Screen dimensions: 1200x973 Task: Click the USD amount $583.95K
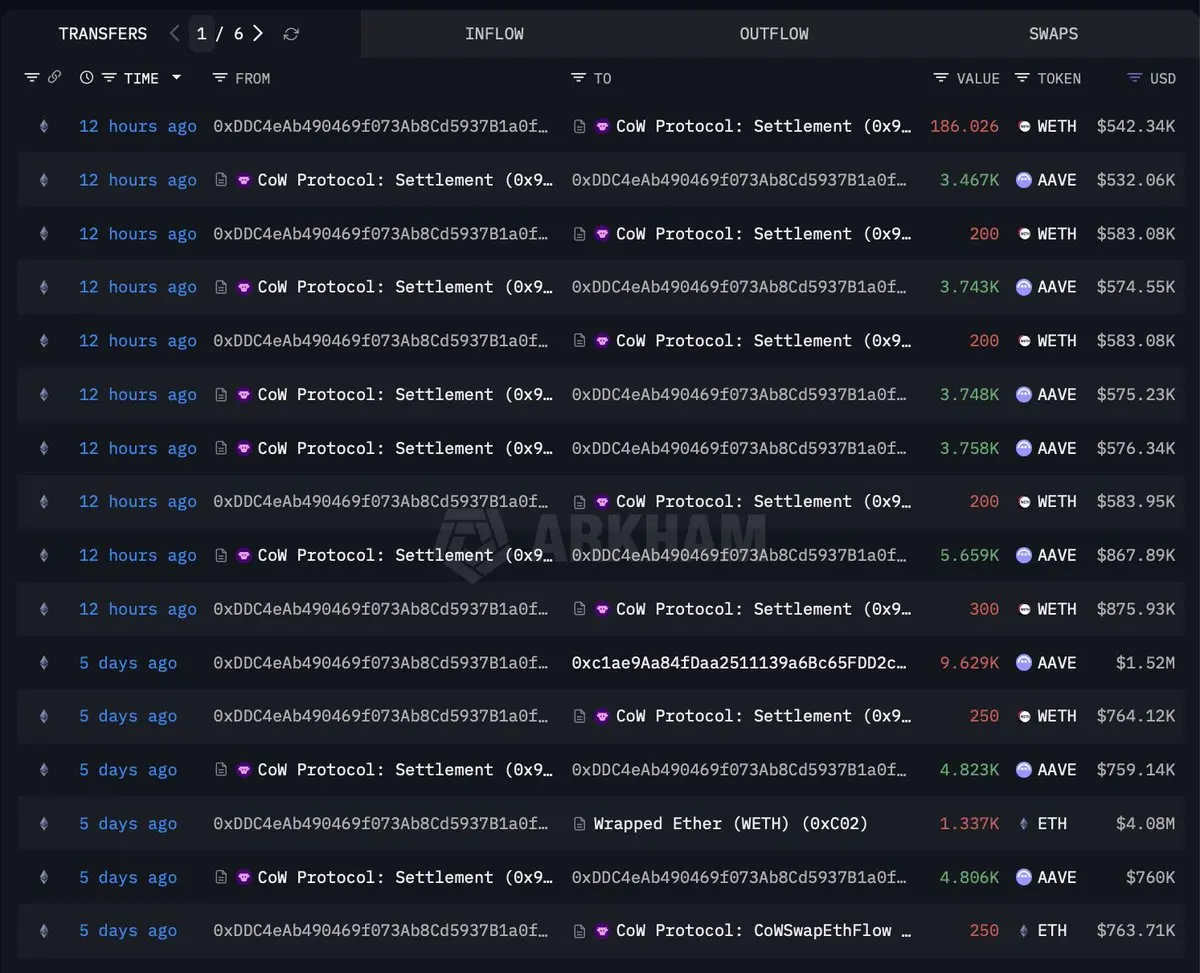[1136, 501]
